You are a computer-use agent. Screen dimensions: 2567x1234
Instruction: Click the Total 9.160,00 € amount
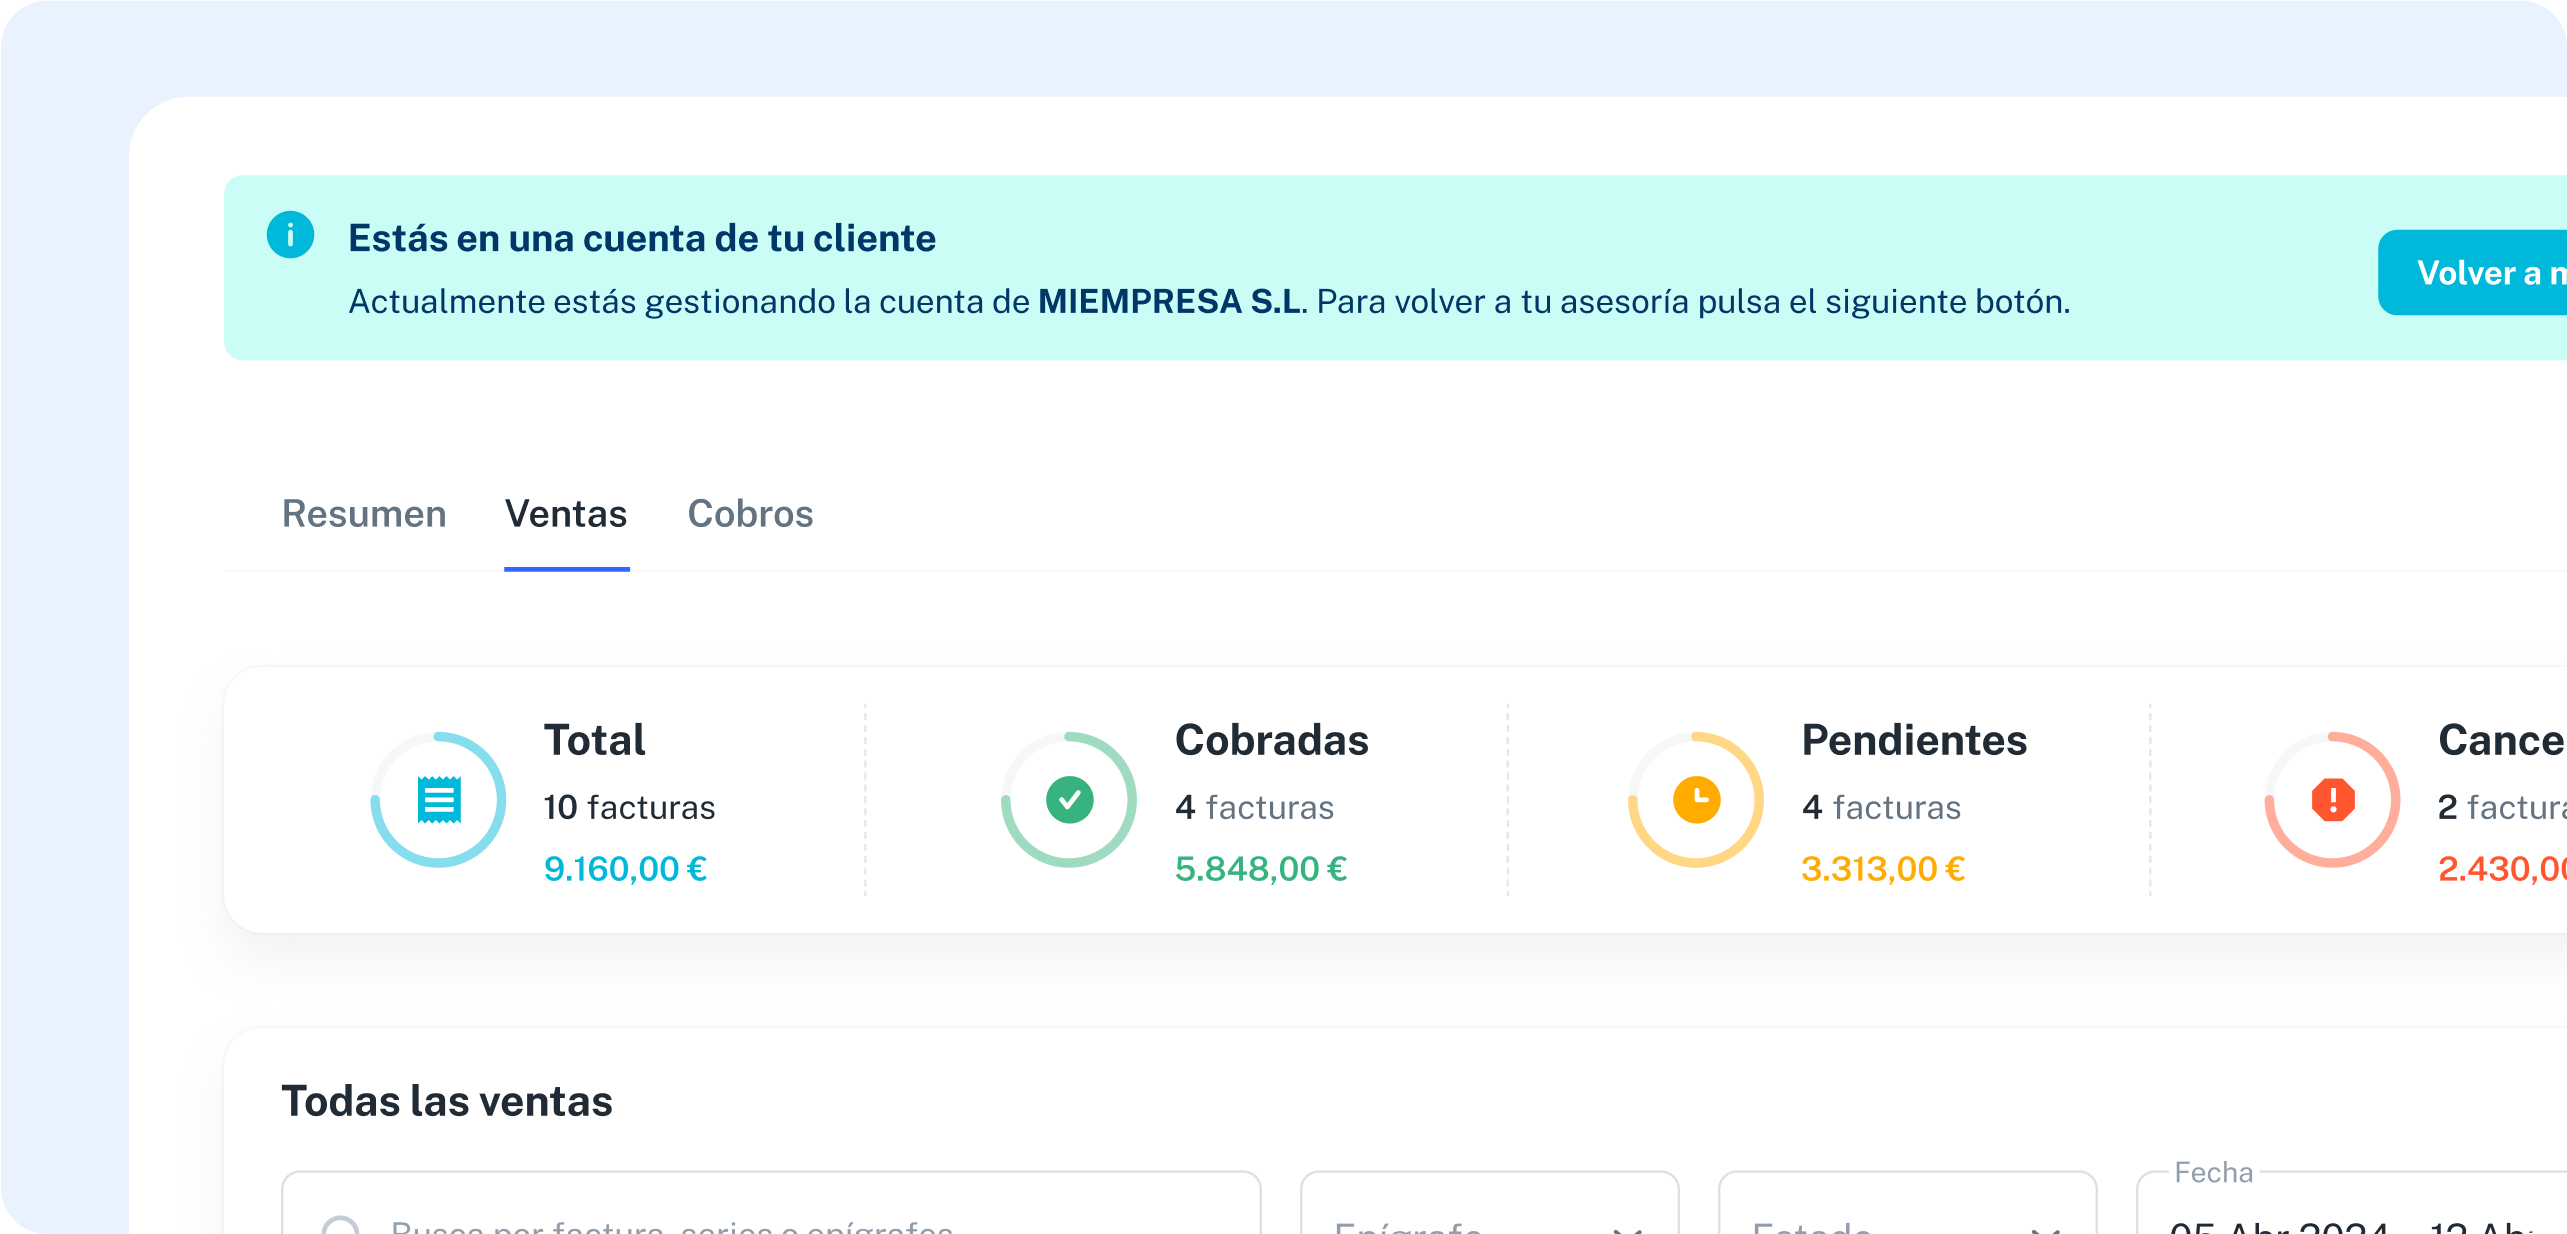625,869
